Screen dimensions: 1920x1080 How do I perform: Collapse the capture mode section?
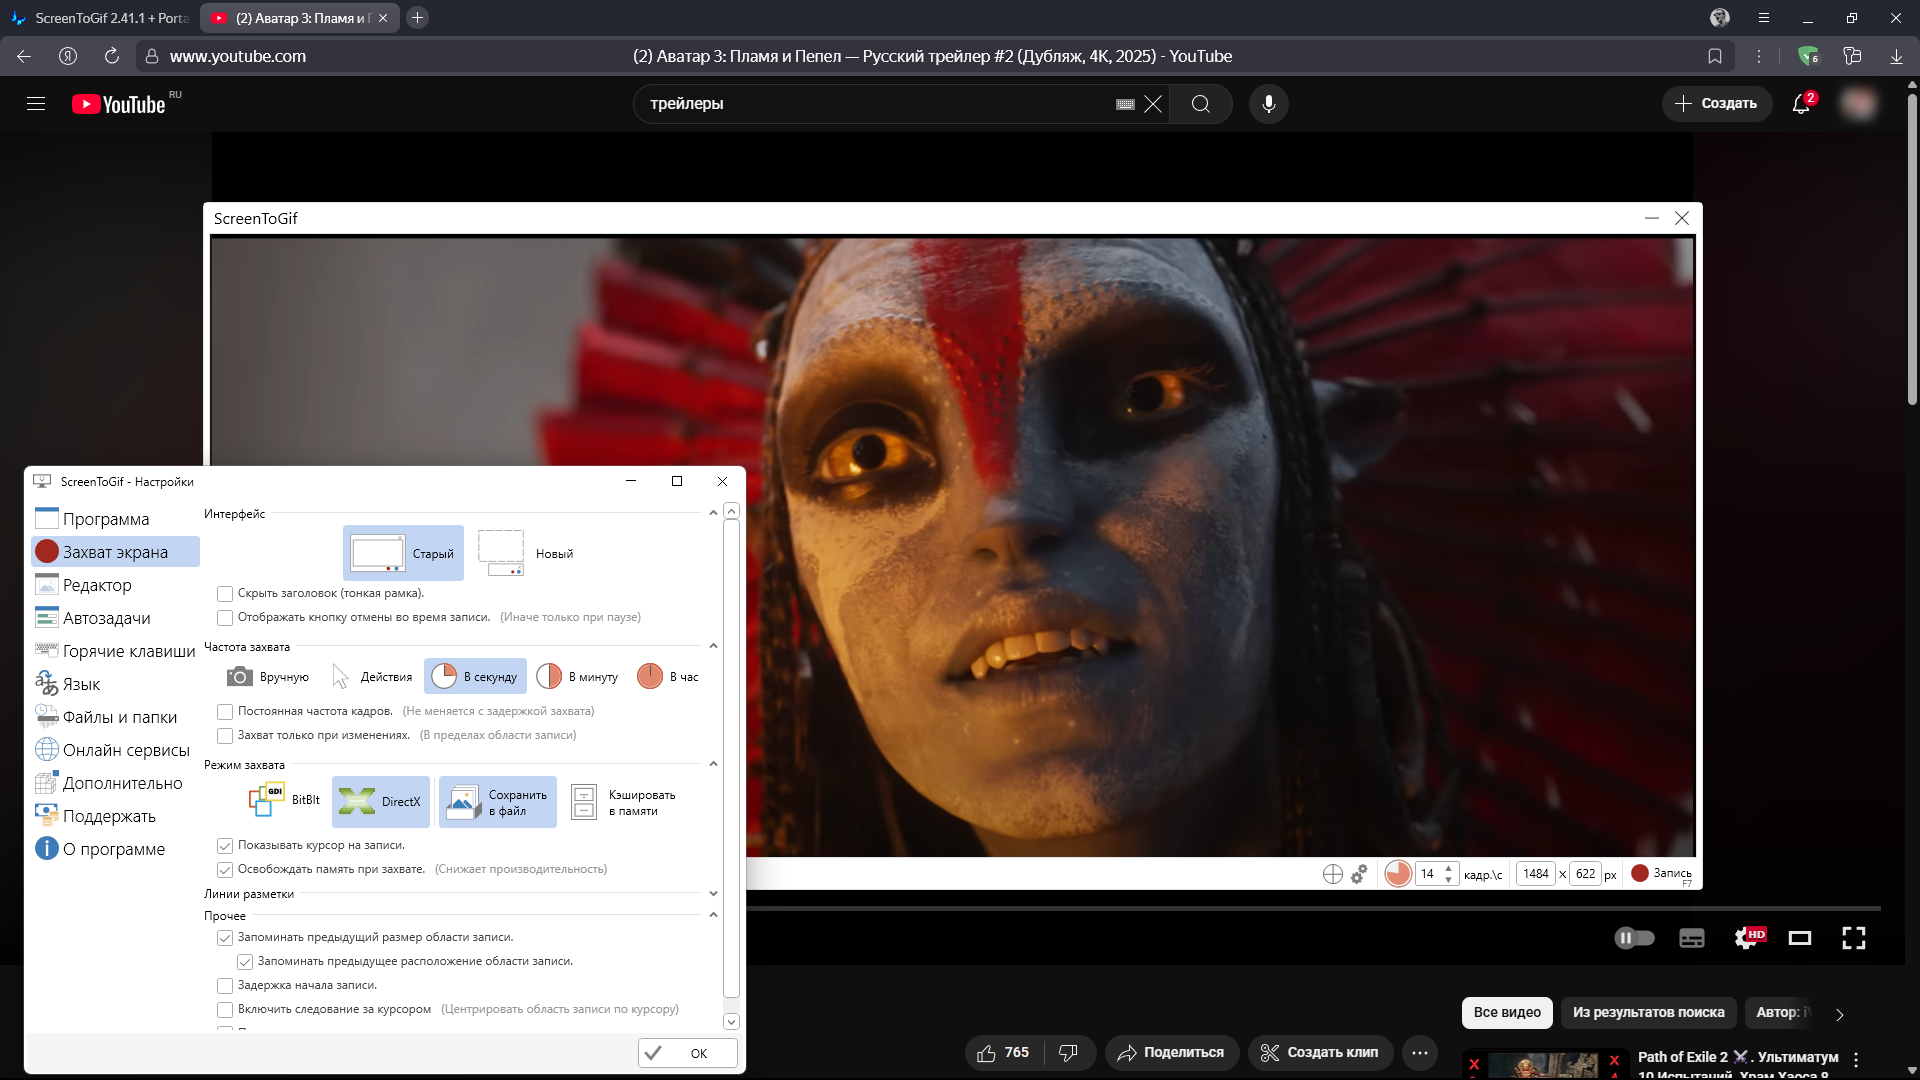pyautogui.click(x=713, y=765)
